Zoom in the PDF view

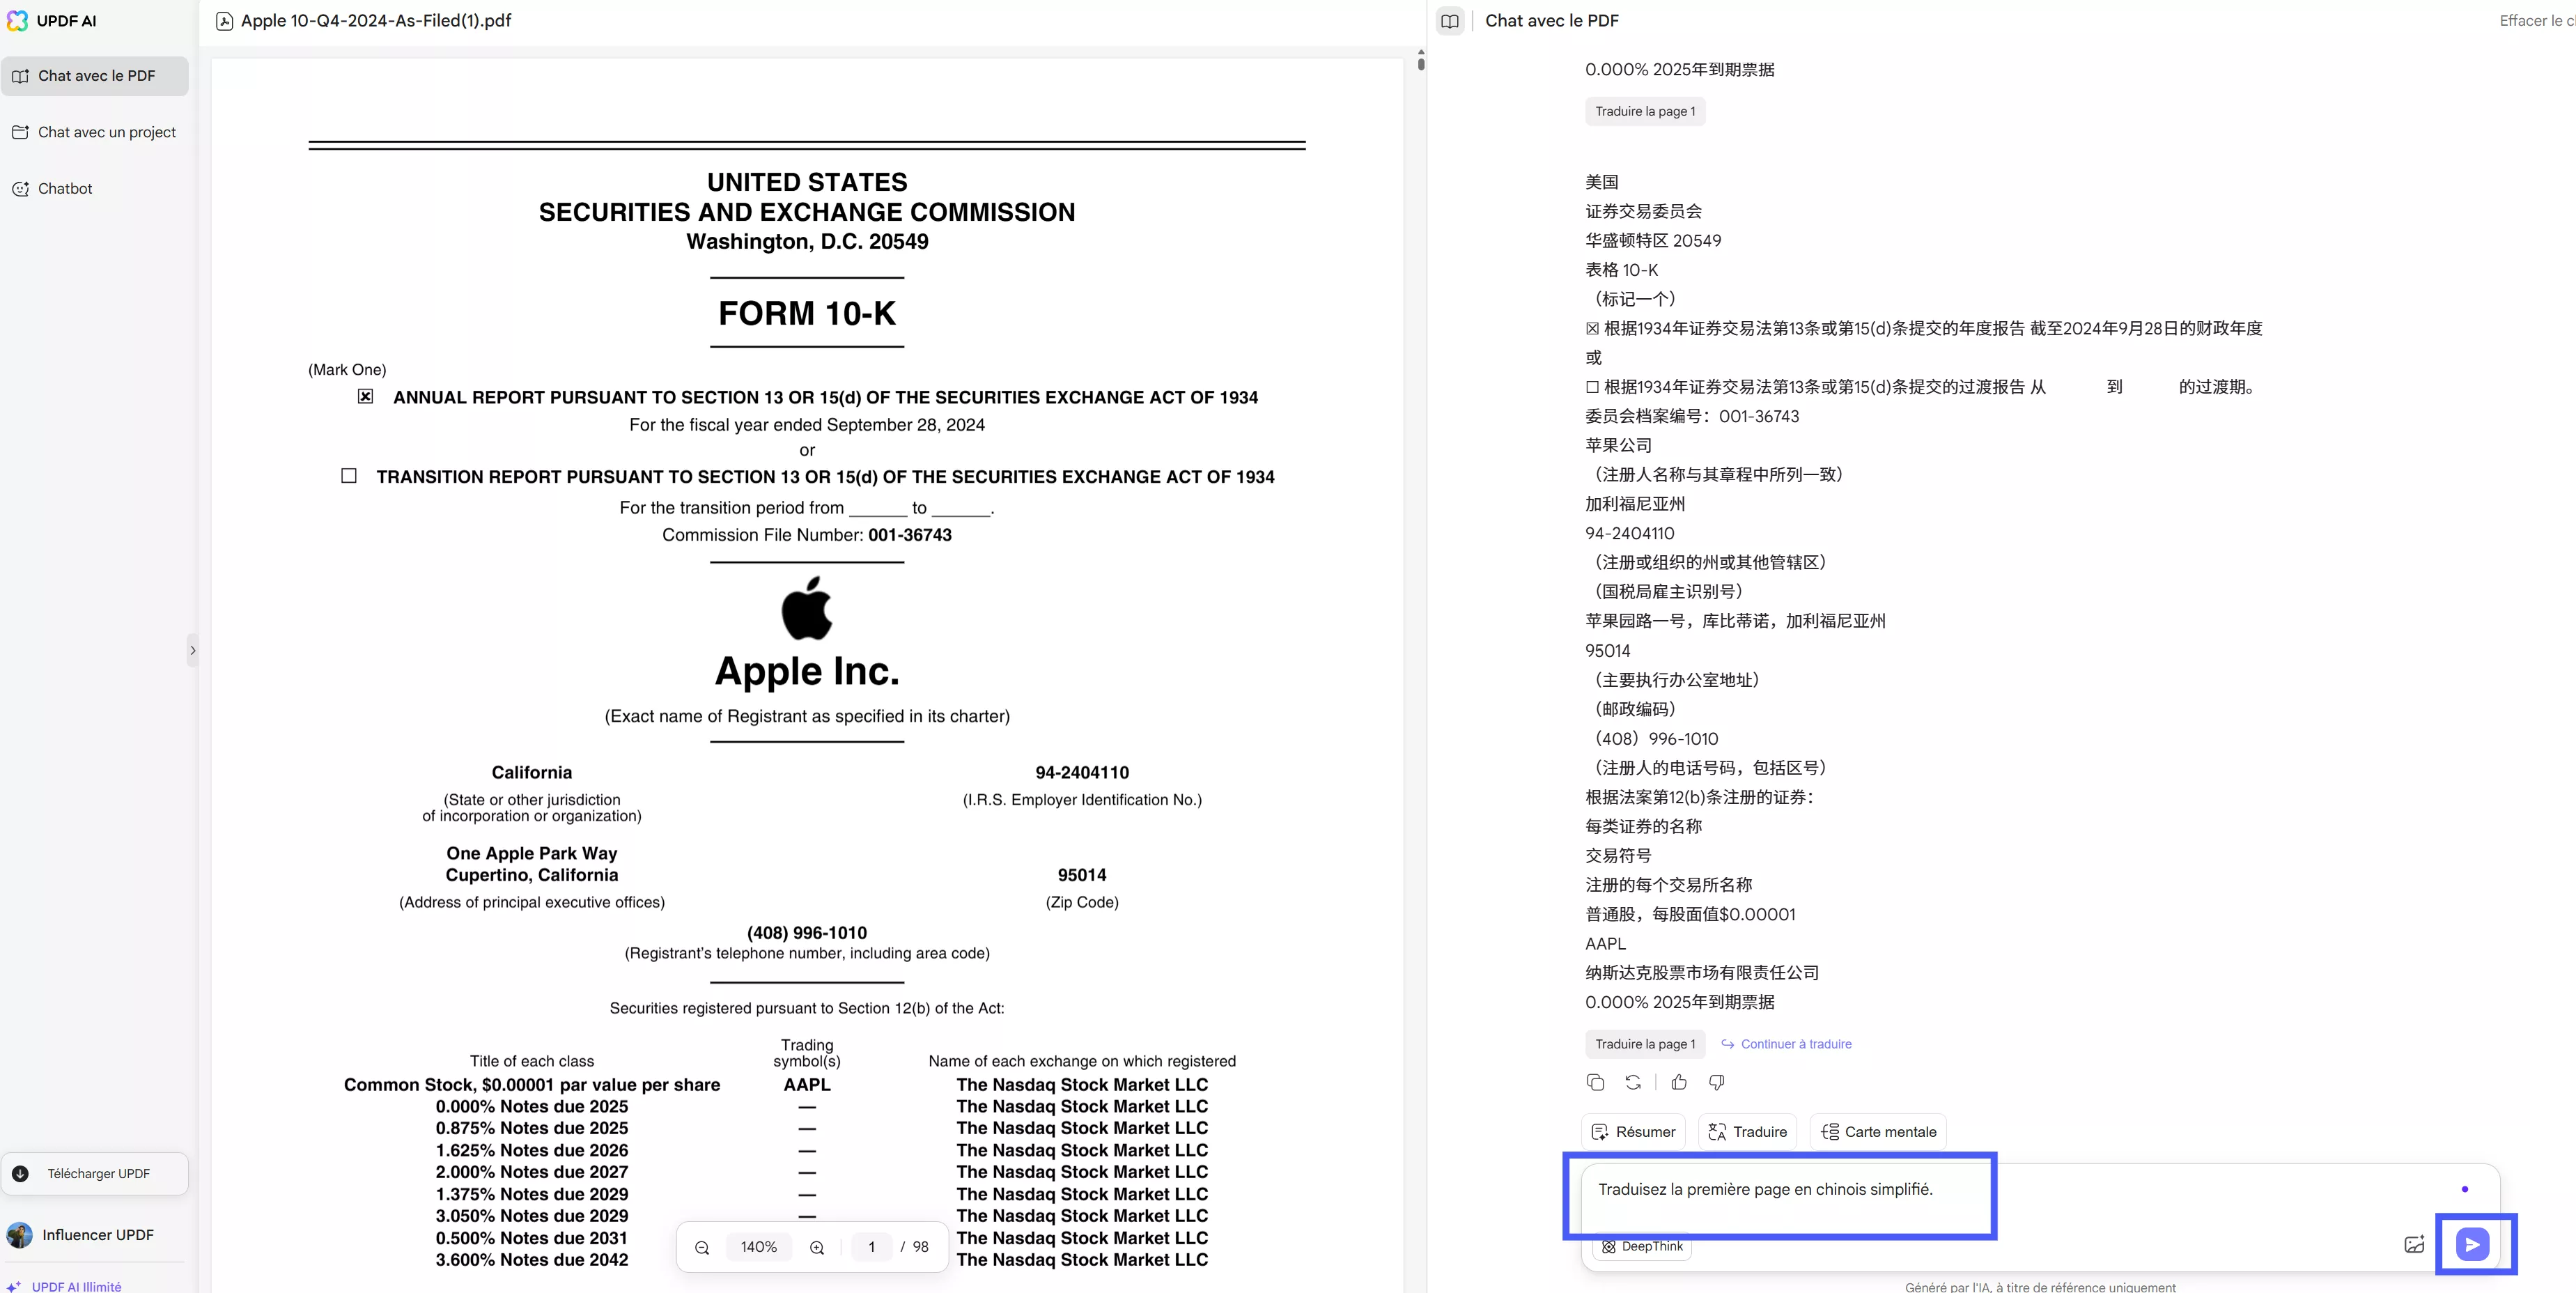click(817, 1247)
